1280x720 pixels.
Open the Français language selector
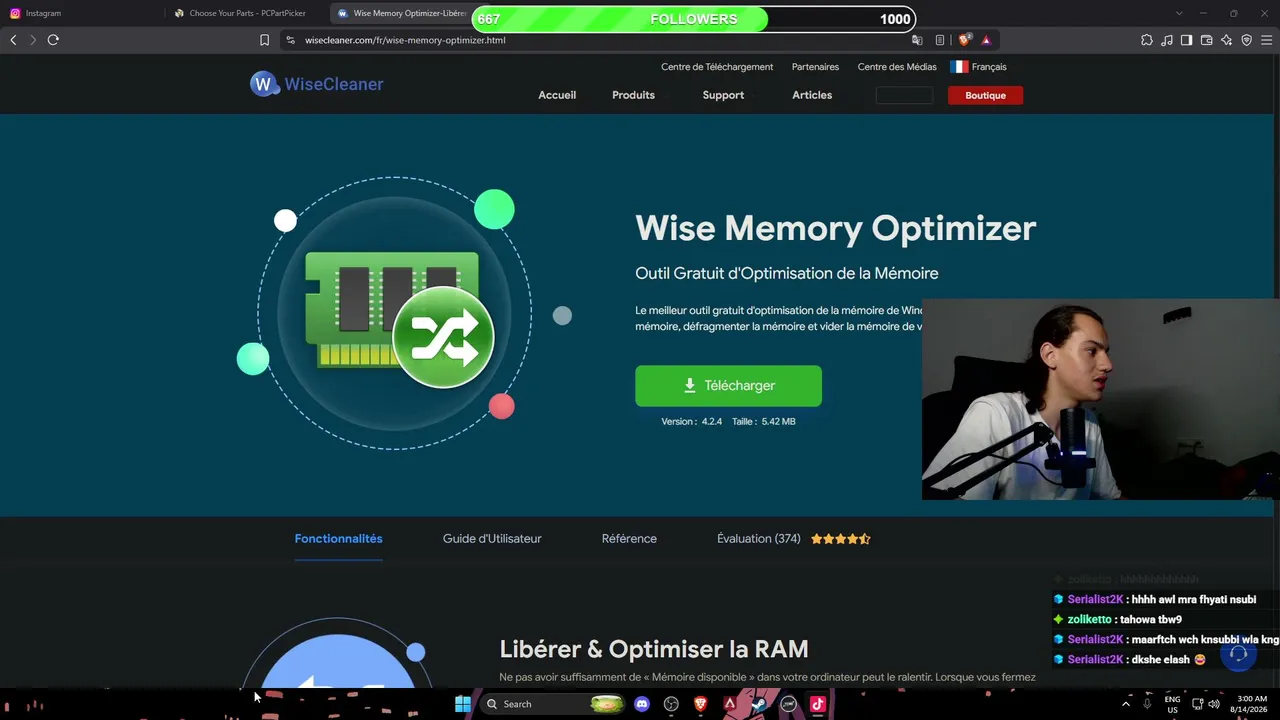coord(979,67)
